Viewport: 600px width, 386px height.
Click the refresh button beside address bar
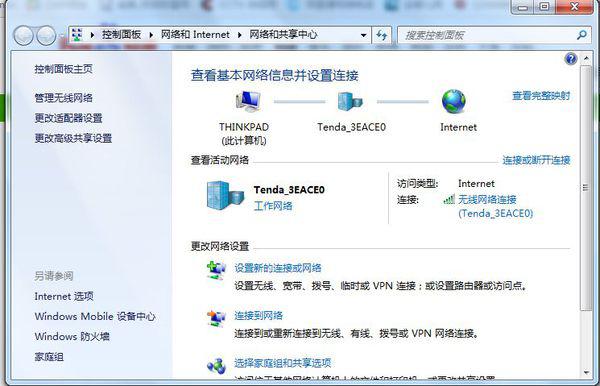point(382,35)
